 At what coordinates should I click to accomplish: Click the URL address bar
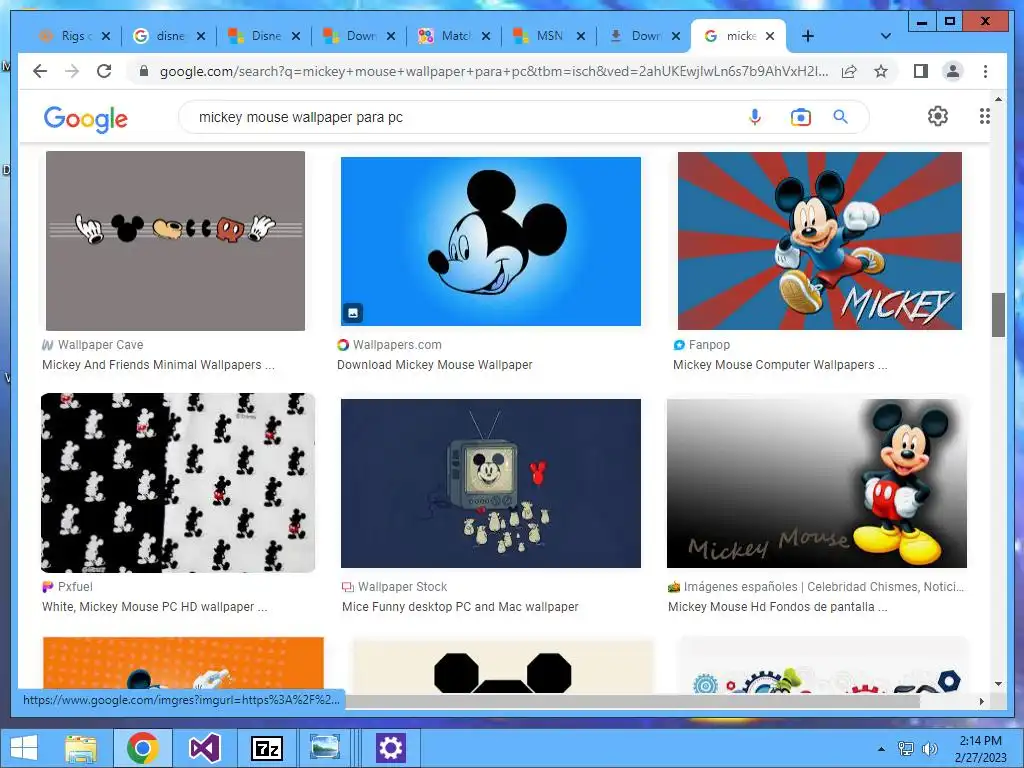[x=493, y=71]
